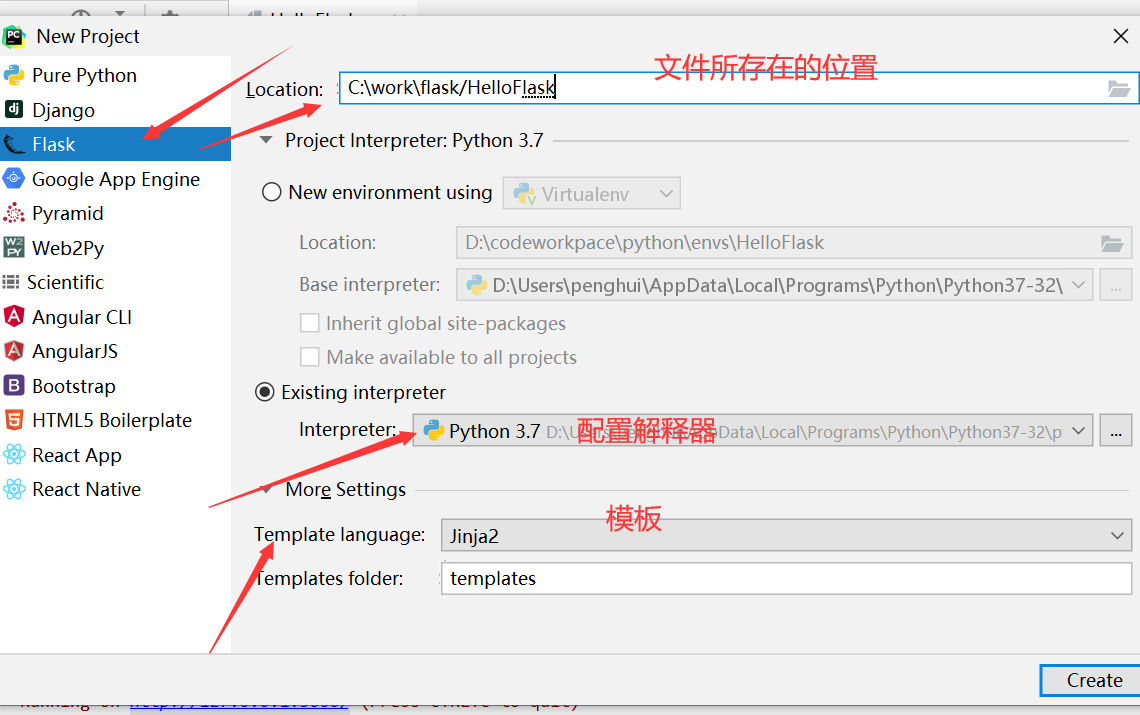
Task: Open the existing Interpreter dropdown arrow
Action: pyautogui.click(x=1079, y=431)
